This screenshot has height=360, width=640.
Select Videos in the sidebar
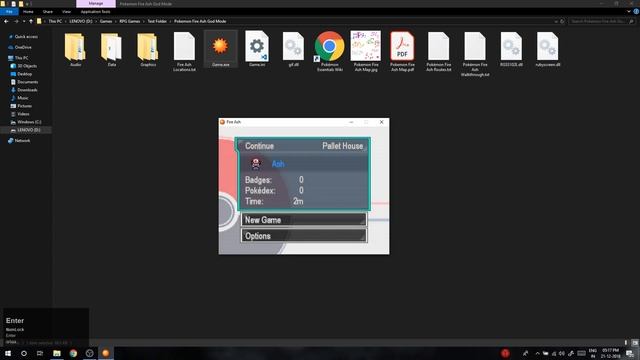(23, 114)
